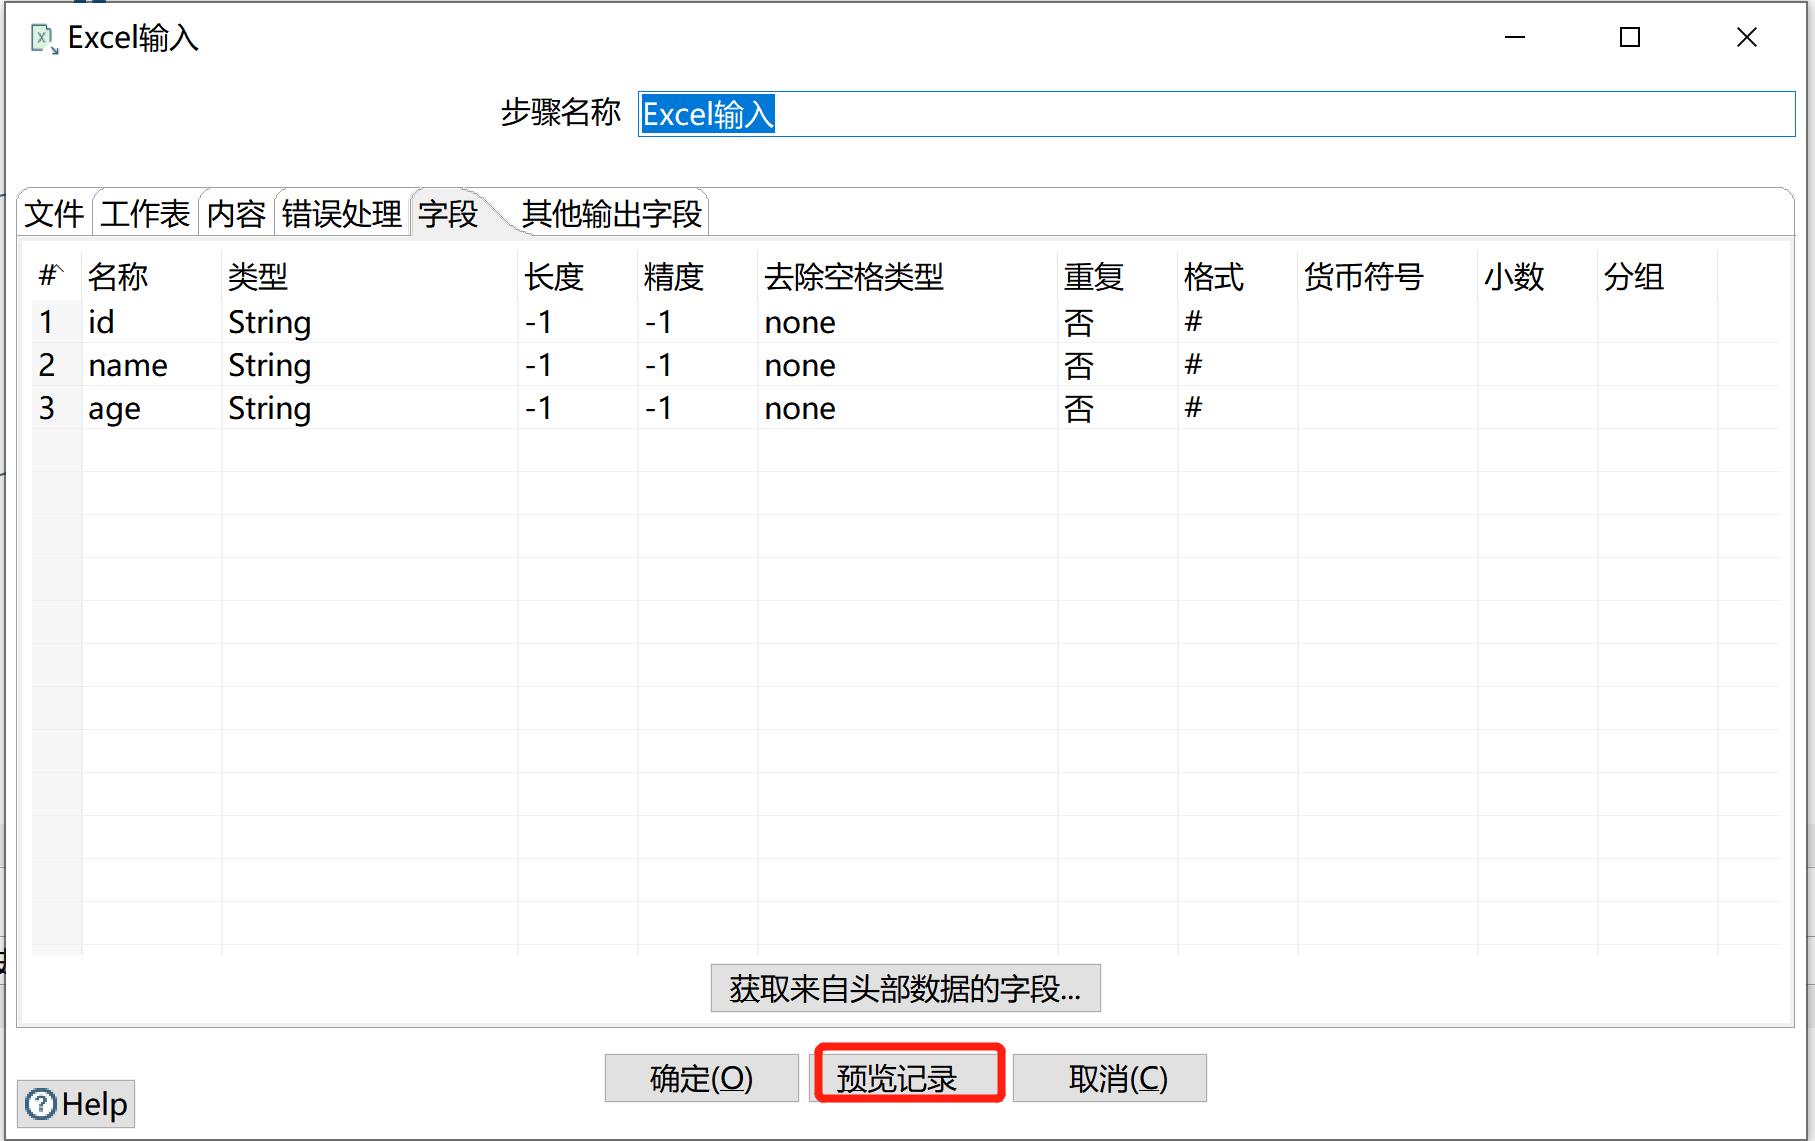
Task: Click 获取来自头部数据的字段... button
Action: (905, 988)
